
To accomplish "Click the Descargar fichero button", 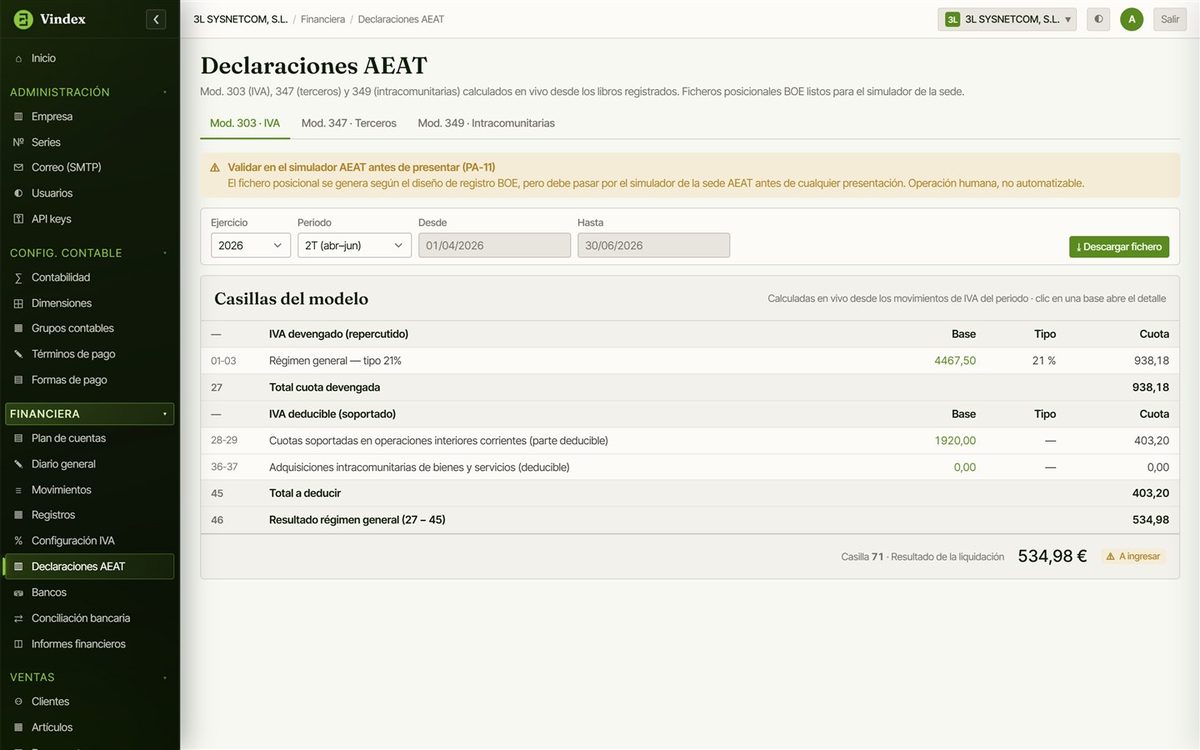I will (x=1119, y=247).
